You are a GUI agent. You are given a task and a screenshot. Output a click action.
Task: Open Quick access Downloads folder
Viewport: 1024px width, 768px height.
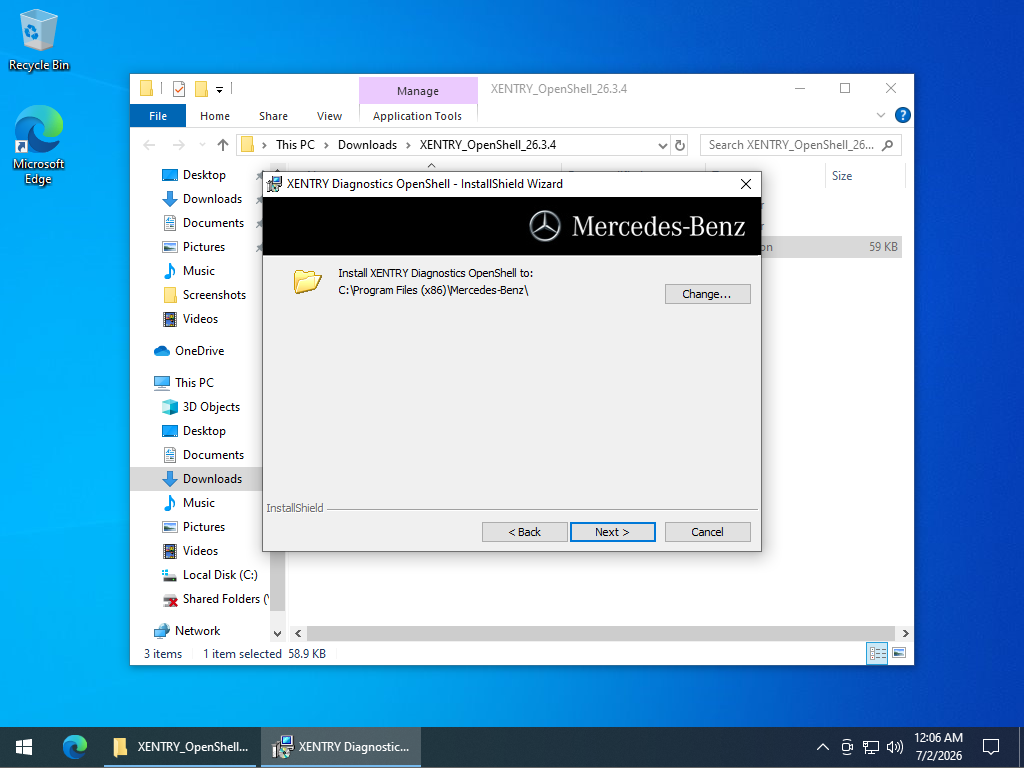(212, 199)
